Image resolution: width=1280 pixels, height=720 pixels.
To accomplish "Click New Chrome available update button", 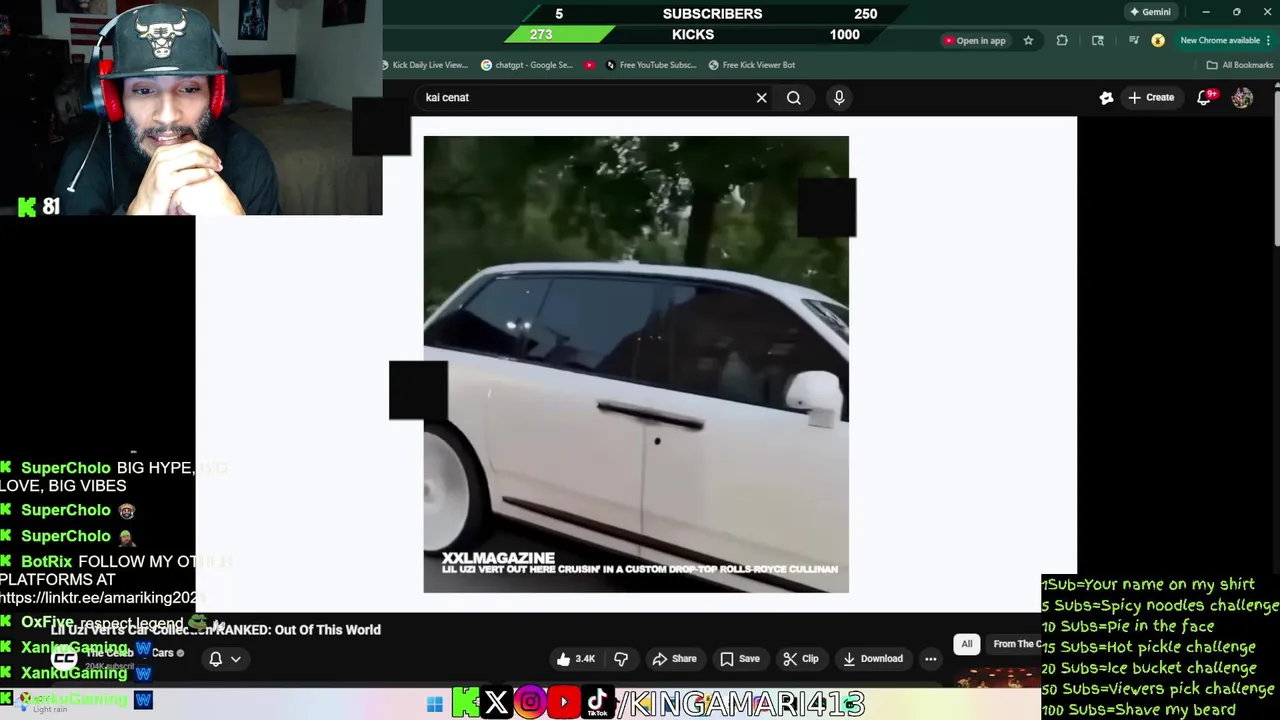I will click(1225, 40).
